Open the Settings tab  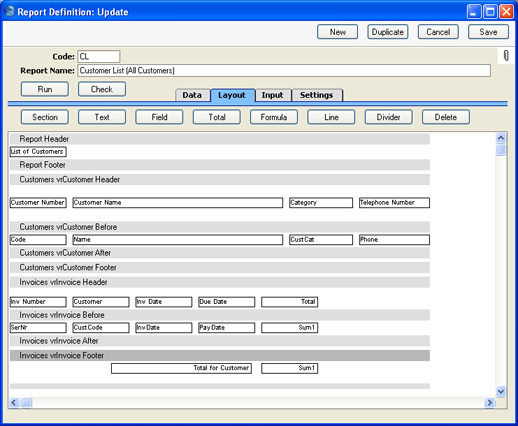point(317,95)
